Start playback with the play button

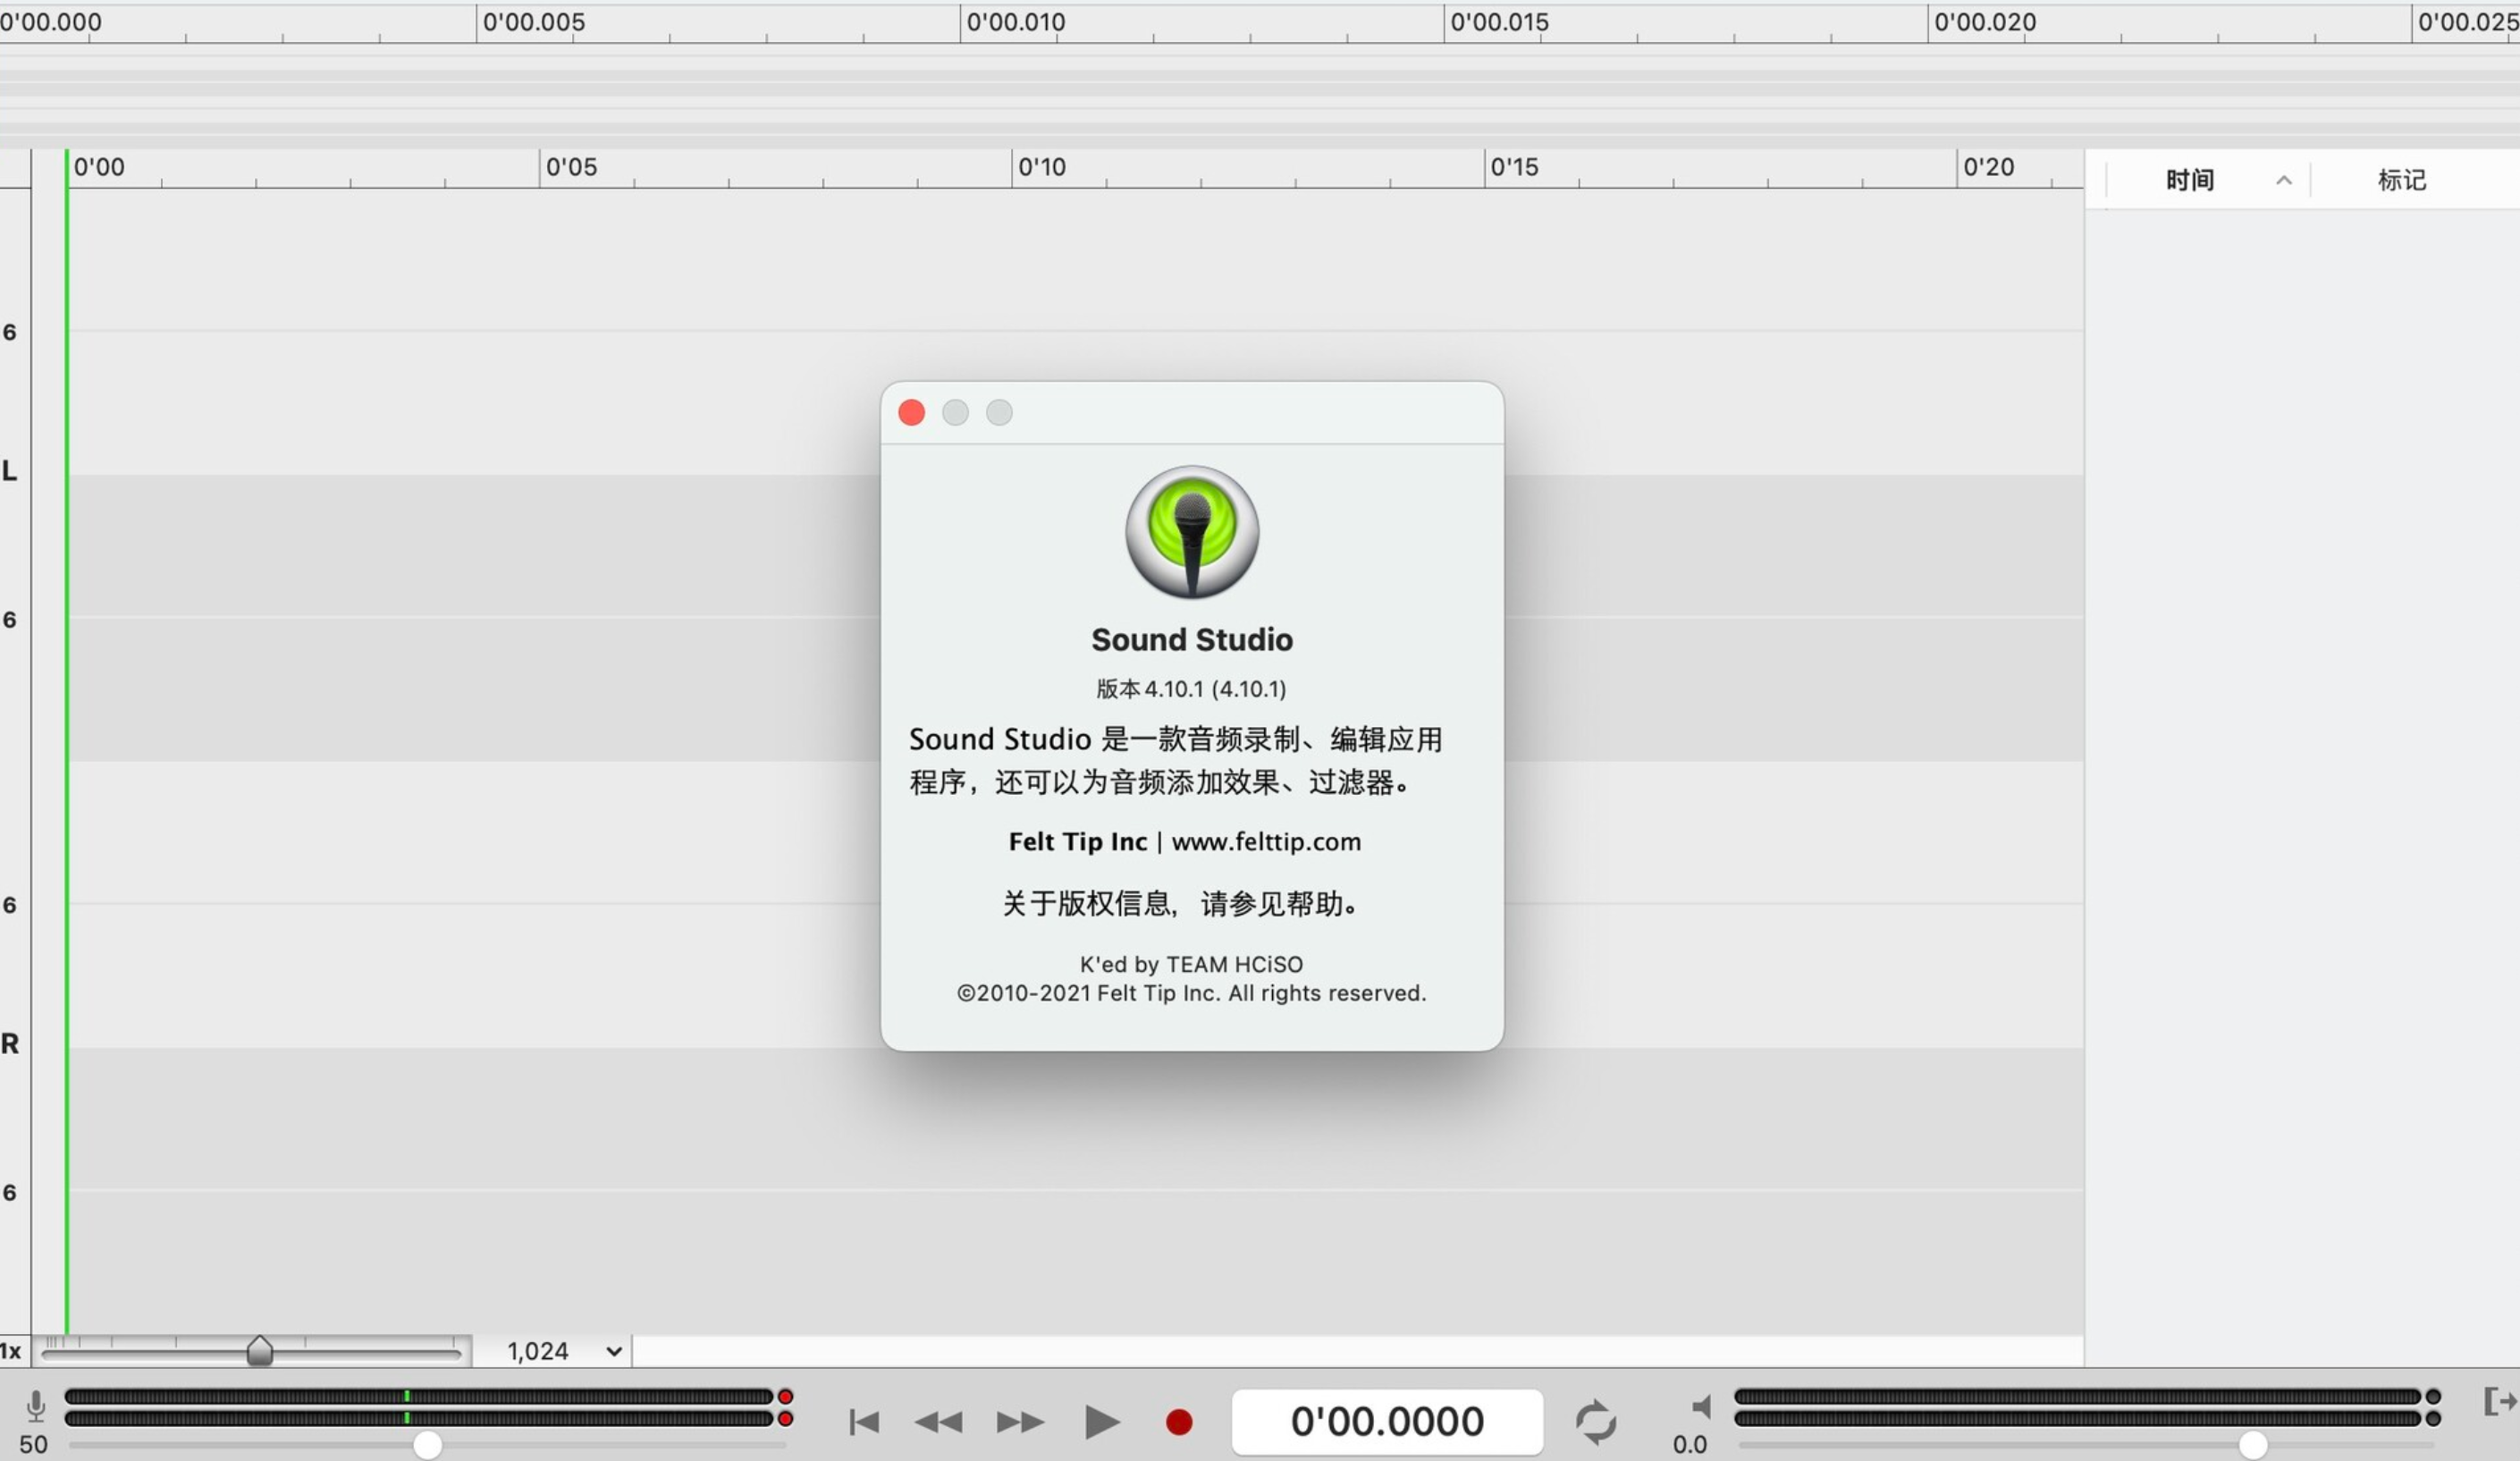(x=1102, y=1422)
